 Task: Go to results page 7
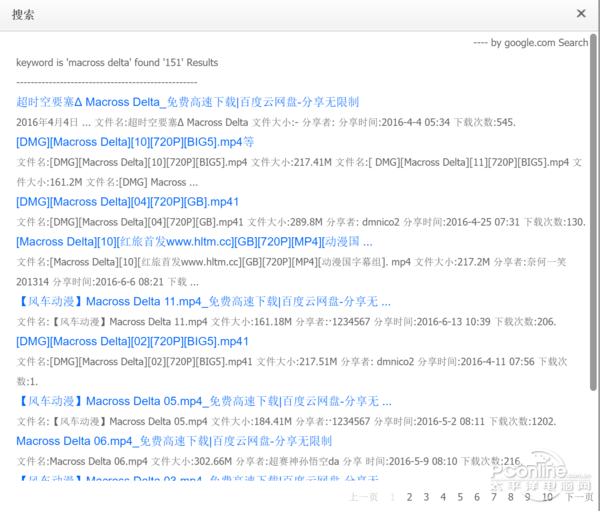pos(494,497)
